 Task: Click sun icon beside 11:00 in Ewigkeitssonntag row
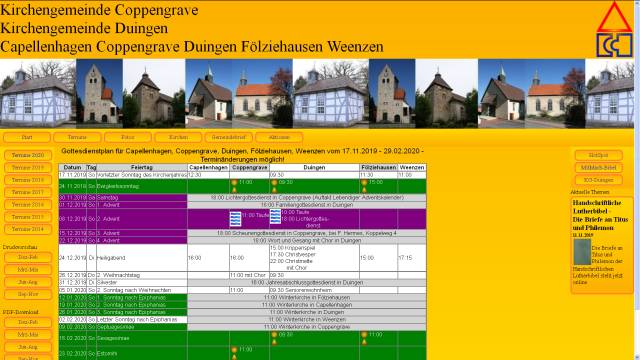point(234,186)
